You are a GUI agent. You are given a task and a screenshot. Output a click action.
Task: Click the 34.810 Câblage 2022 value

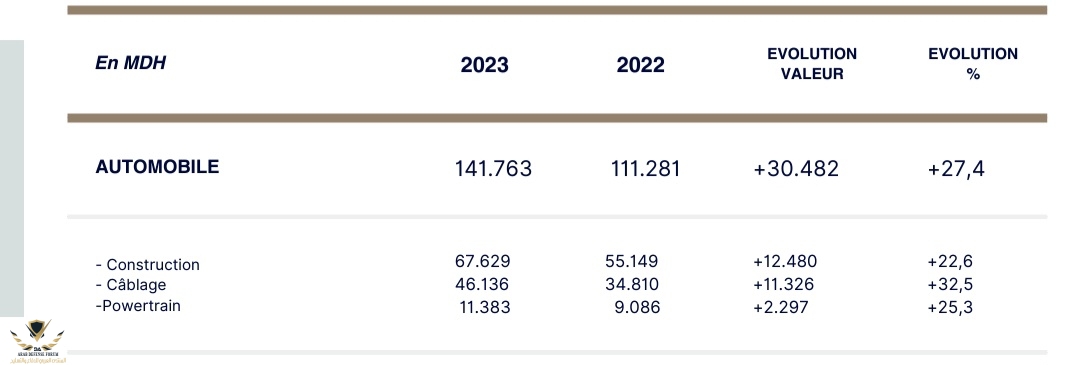point(631,284)
